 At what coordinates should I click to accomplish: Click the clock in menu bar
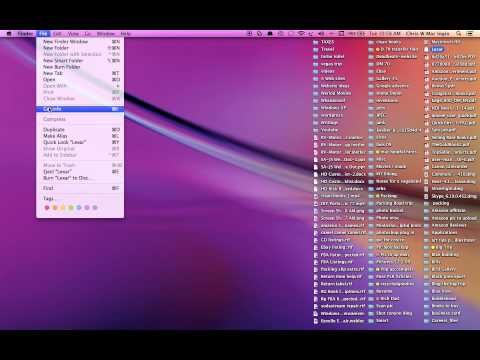(385, 34)
